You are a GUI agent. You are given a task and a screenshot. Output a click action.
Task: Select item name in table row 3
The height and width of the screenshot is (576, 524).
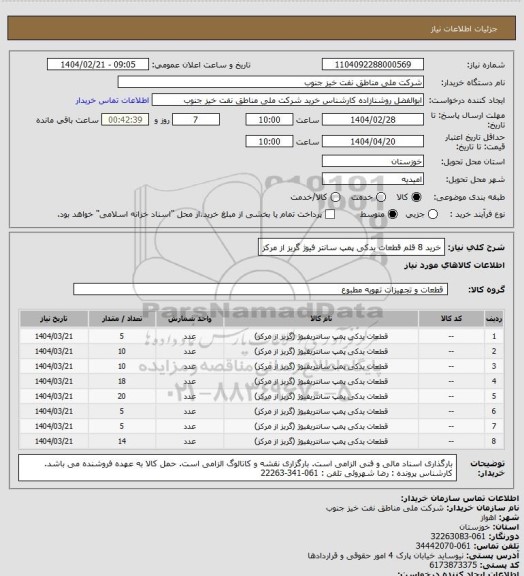click(x=321, y=367)
